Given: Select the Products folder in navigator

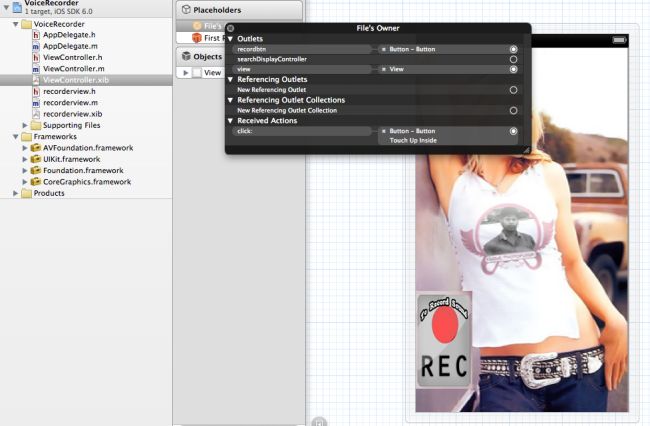Looking at the screenshot, I should pyautogui.click(x=48, y=193).
